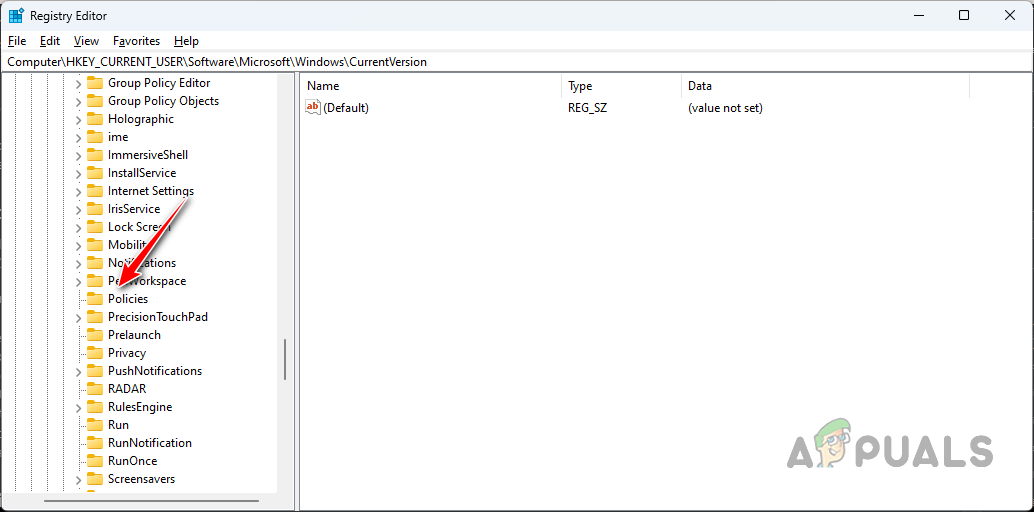The image size is (1034, 512).
Task: Click the Prelaunch folder icon
Action: [x=96, y=335]
